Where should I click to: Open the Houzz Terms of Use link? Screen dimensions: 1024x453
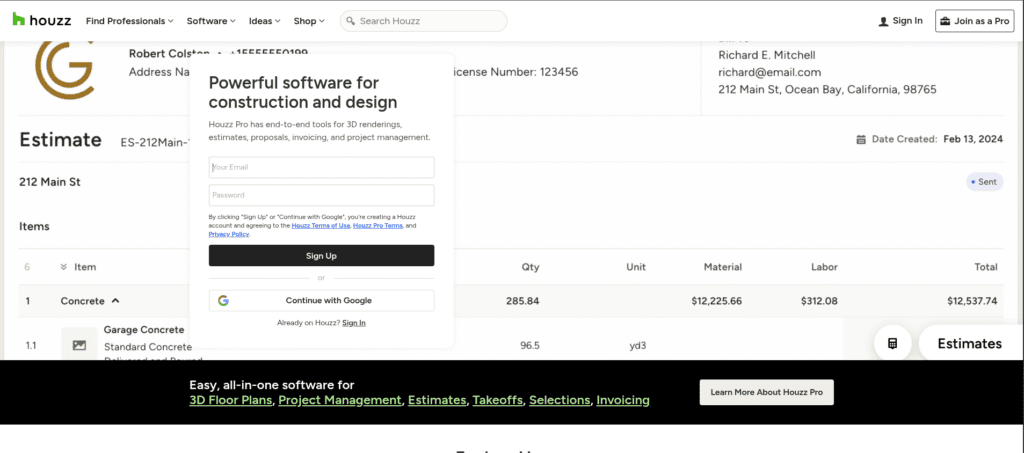pyautogui.click(x=321, y=225)
